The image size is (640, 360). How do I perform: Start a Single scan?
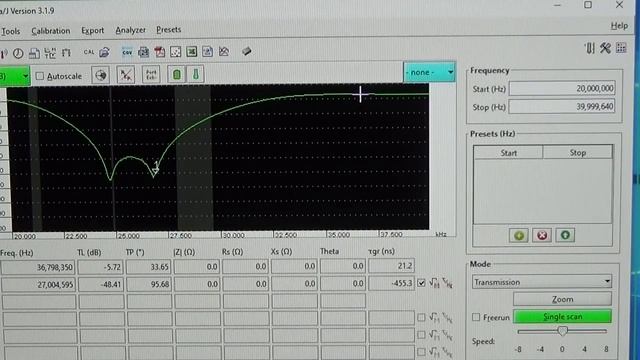[562, 317]
